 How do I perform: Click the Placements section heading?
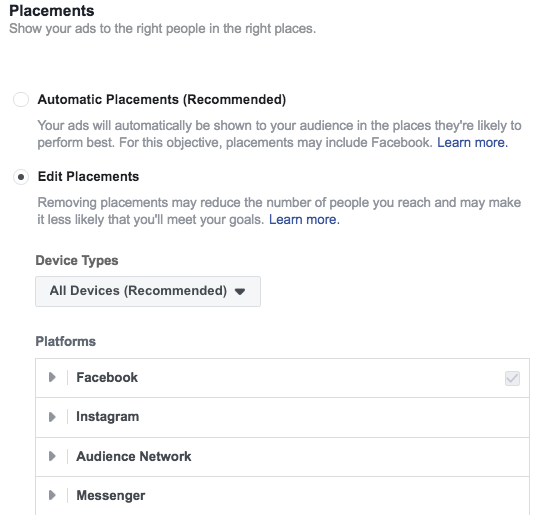click(x=52, y=11)
